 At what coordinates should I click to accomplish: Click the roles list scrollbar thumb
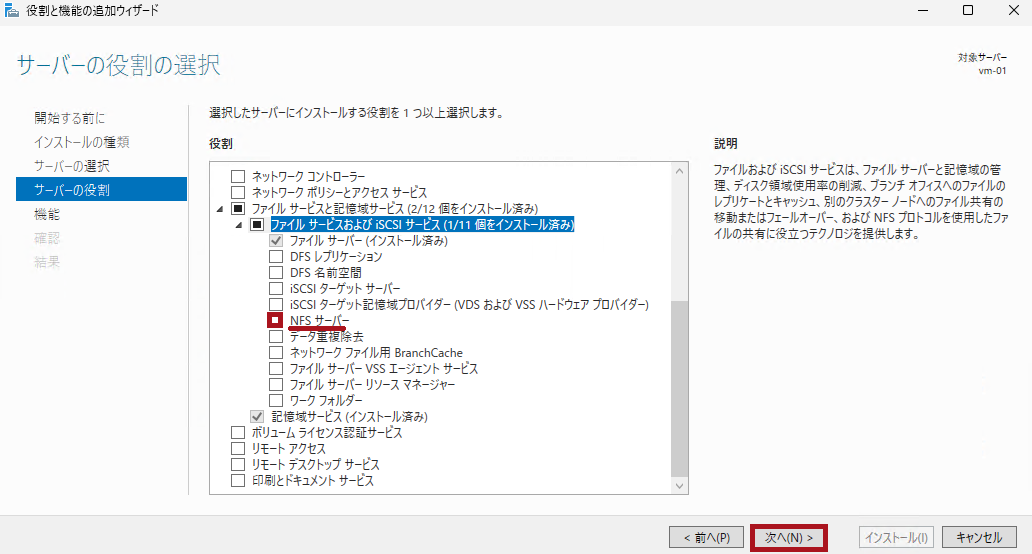(x=680, y=388)
